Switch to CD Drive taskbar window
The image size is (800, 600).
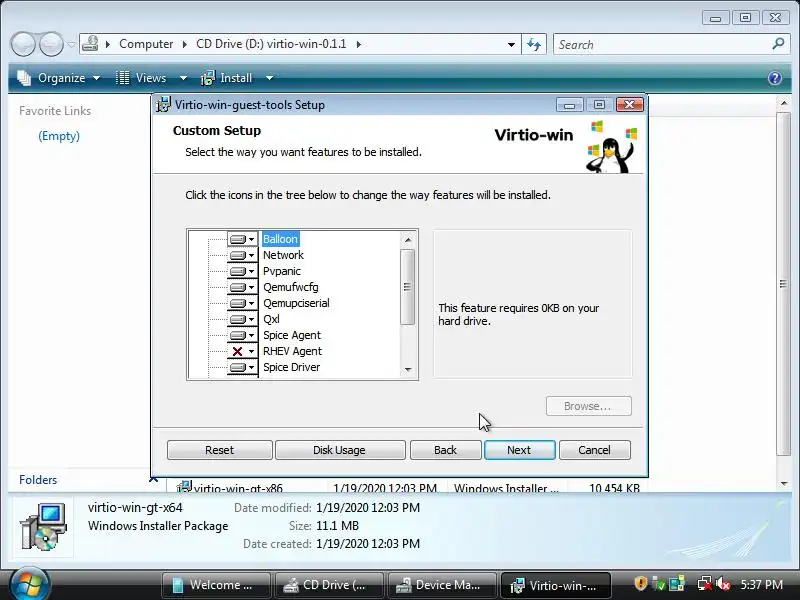pos(329,585)
